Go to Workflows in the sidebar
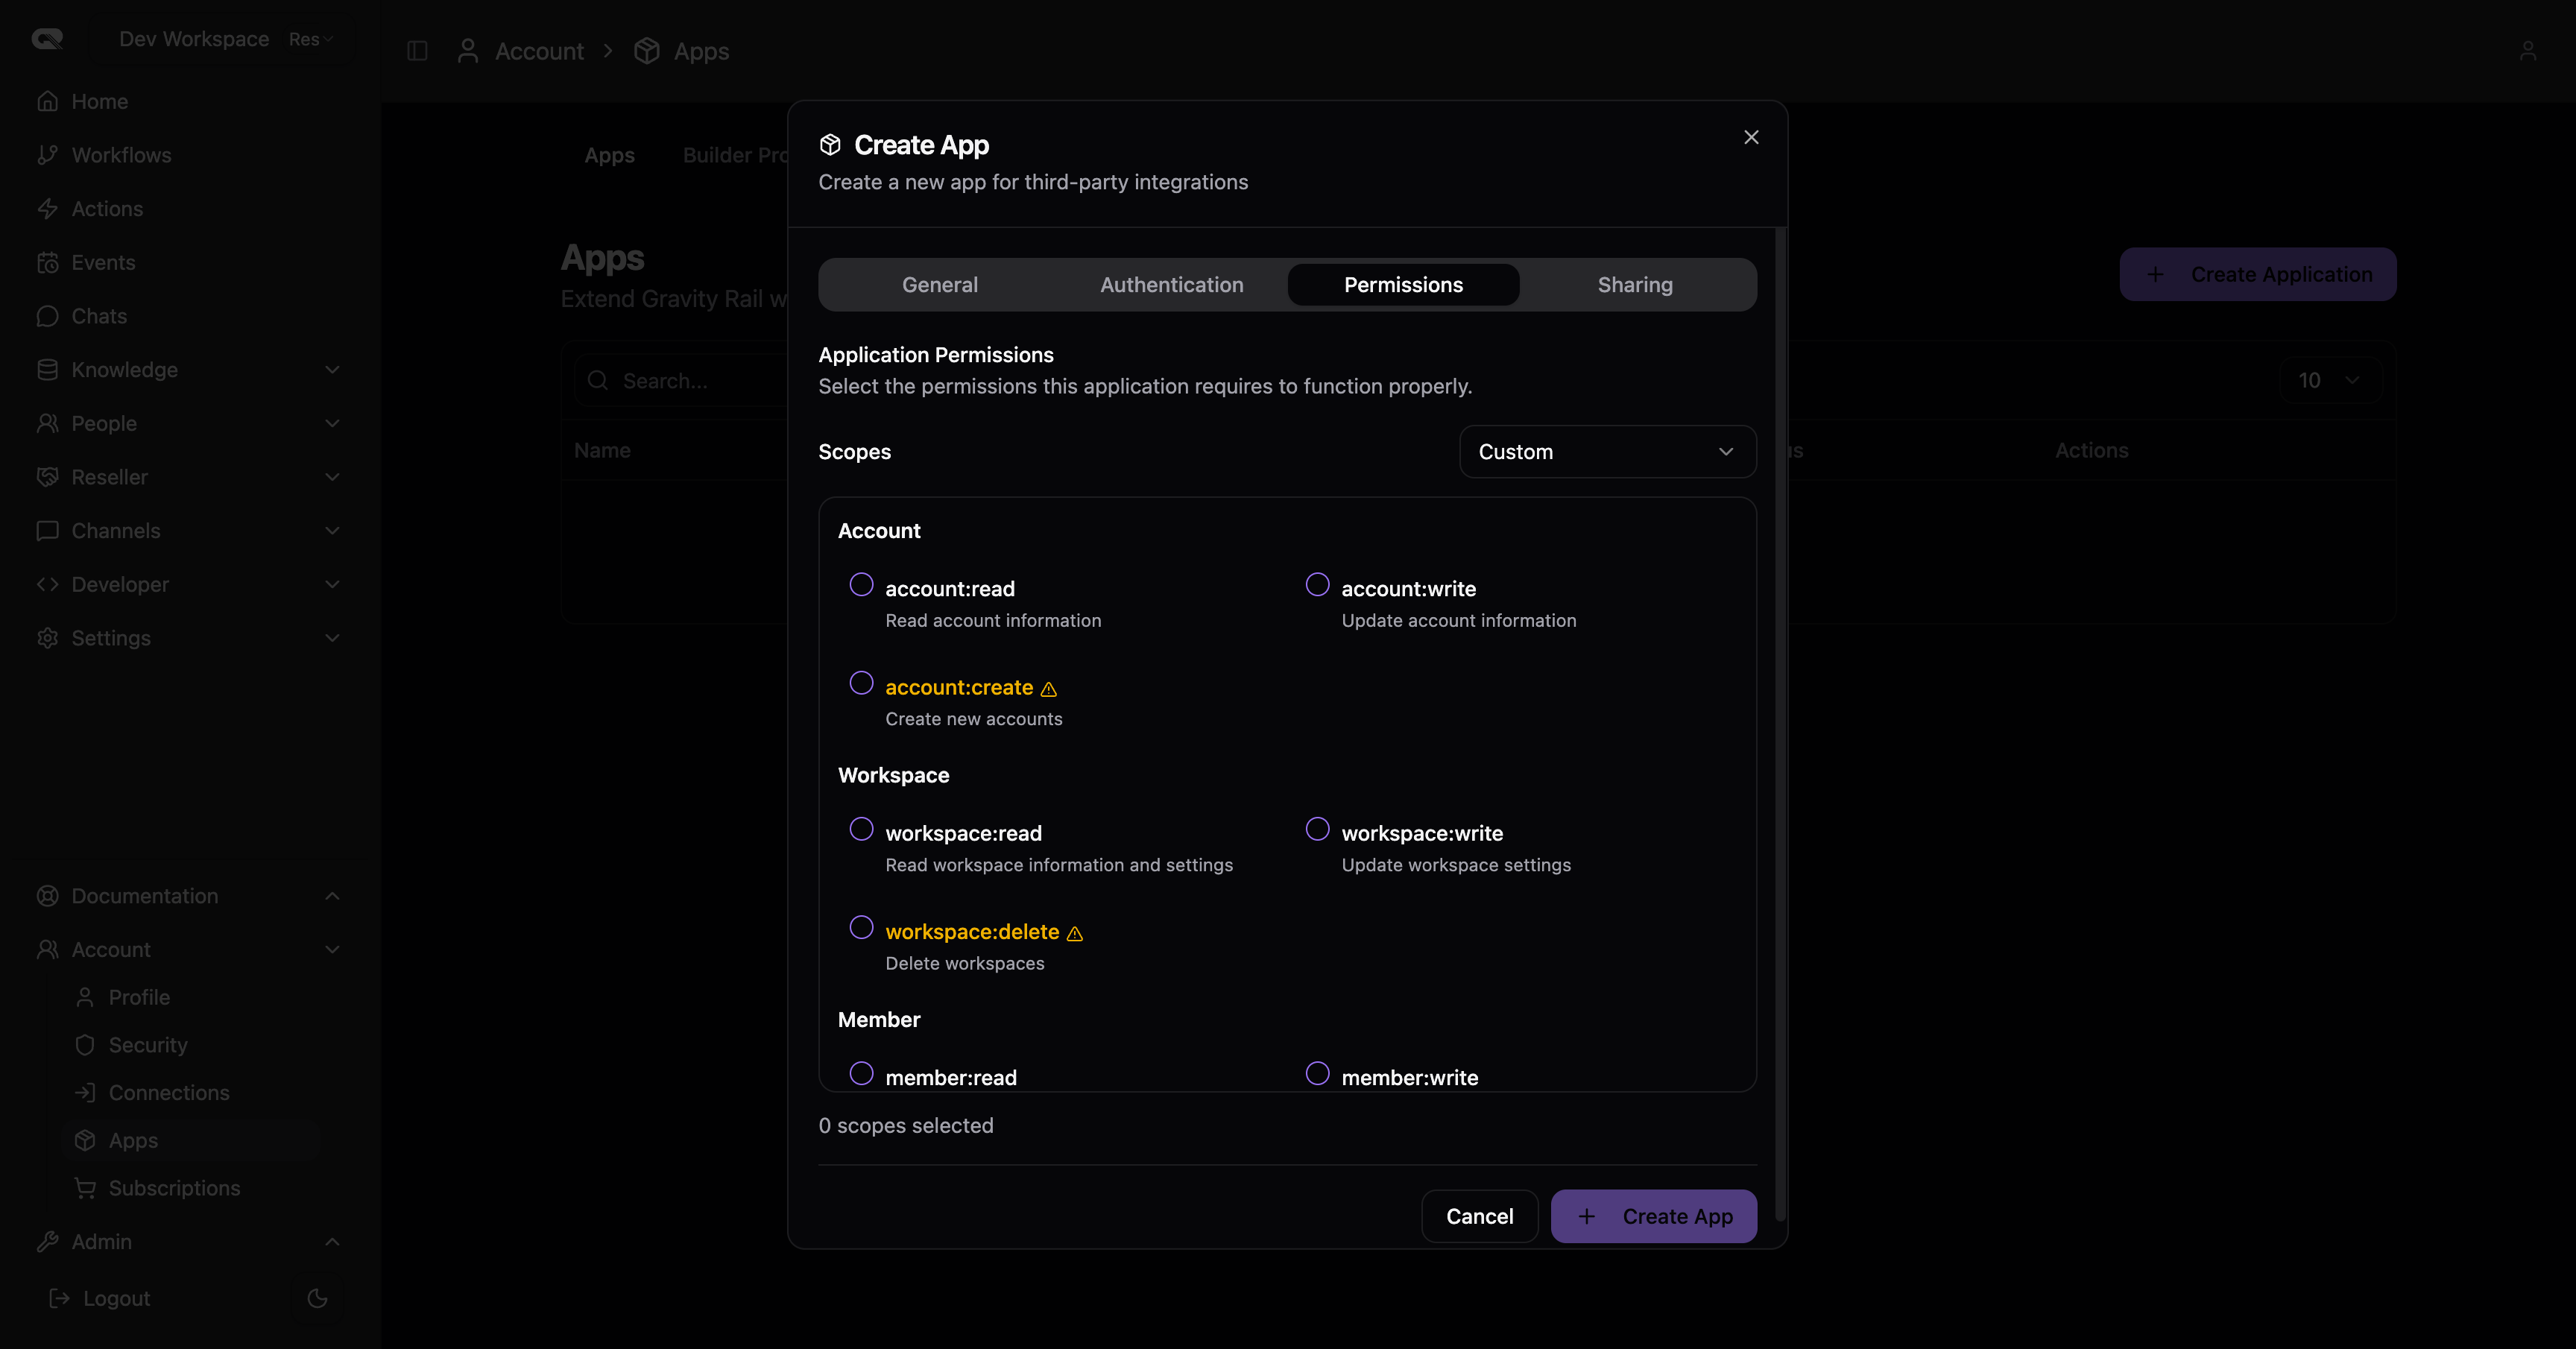 pos(121,155)
